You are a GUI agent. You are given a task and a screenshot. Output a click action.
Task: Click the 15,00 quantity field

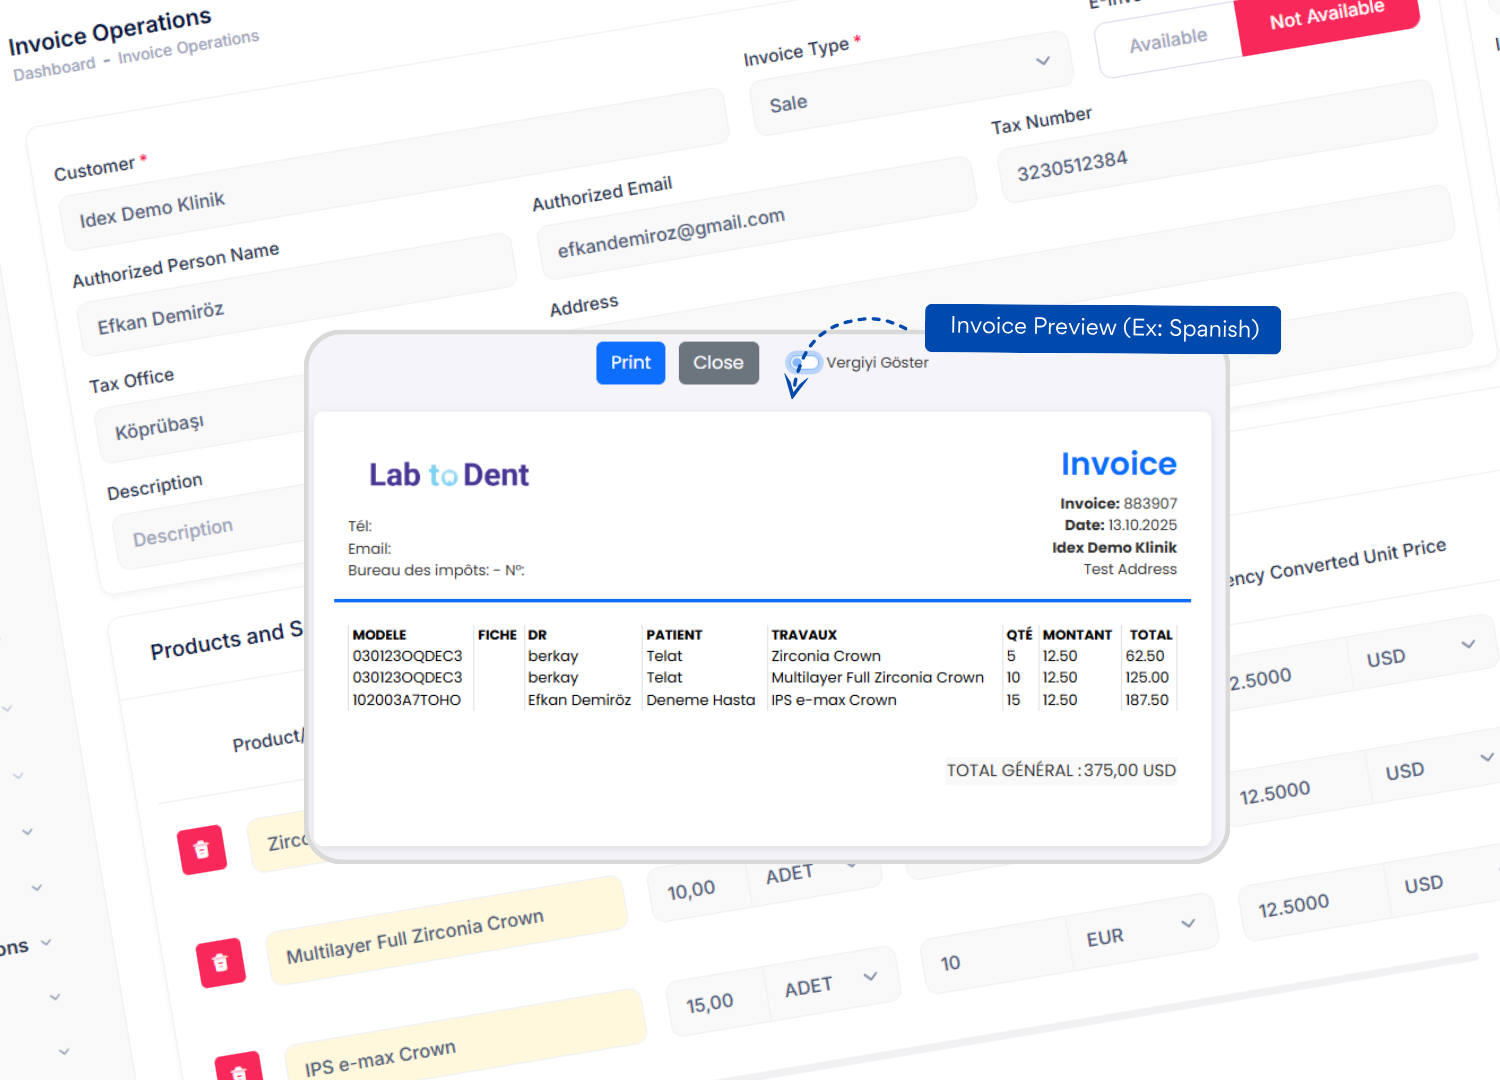pyautogui.click(x=711, y=1002)
